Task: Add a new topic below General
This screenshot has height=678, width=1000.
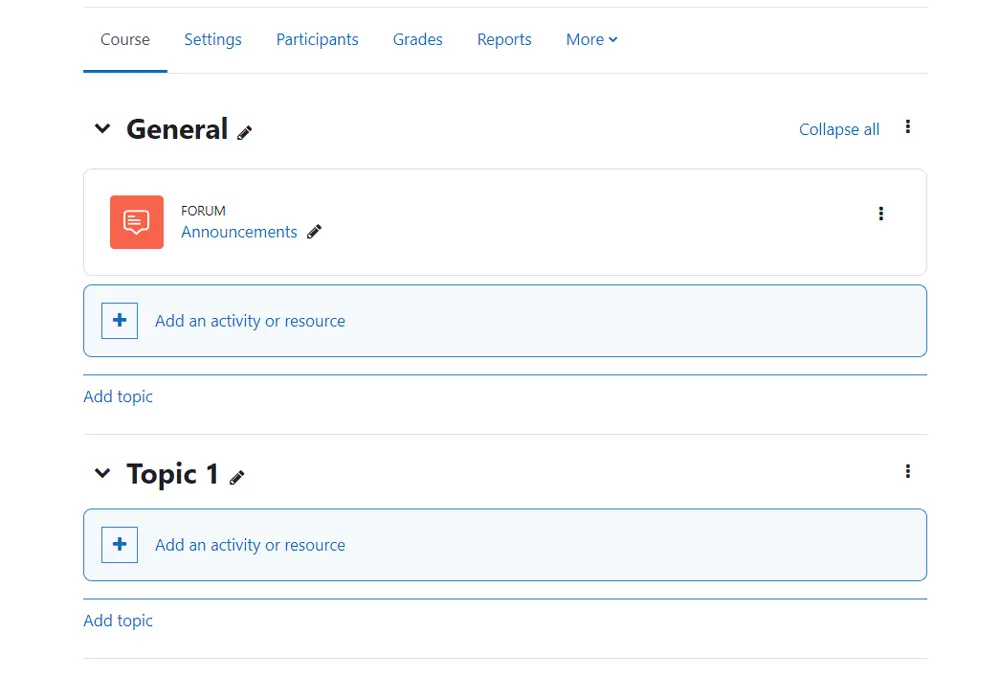Action: click(117, 396)
